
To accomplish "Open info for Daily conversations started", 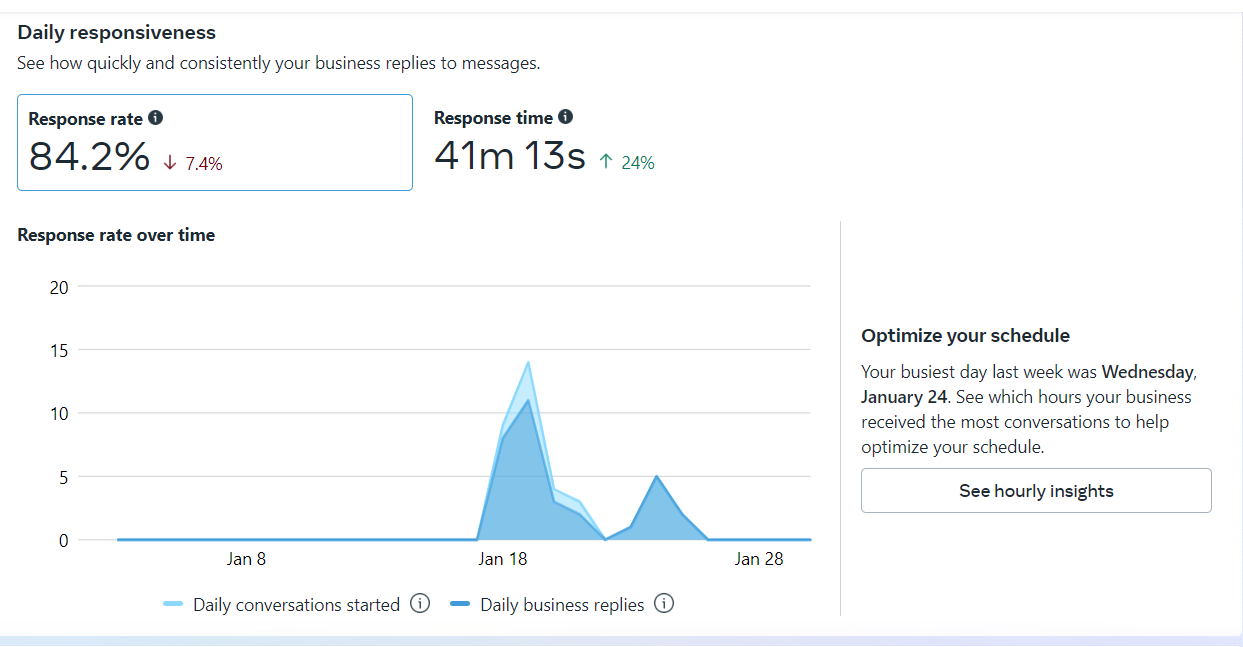I will pyautogui.click(x=420, y=604).
